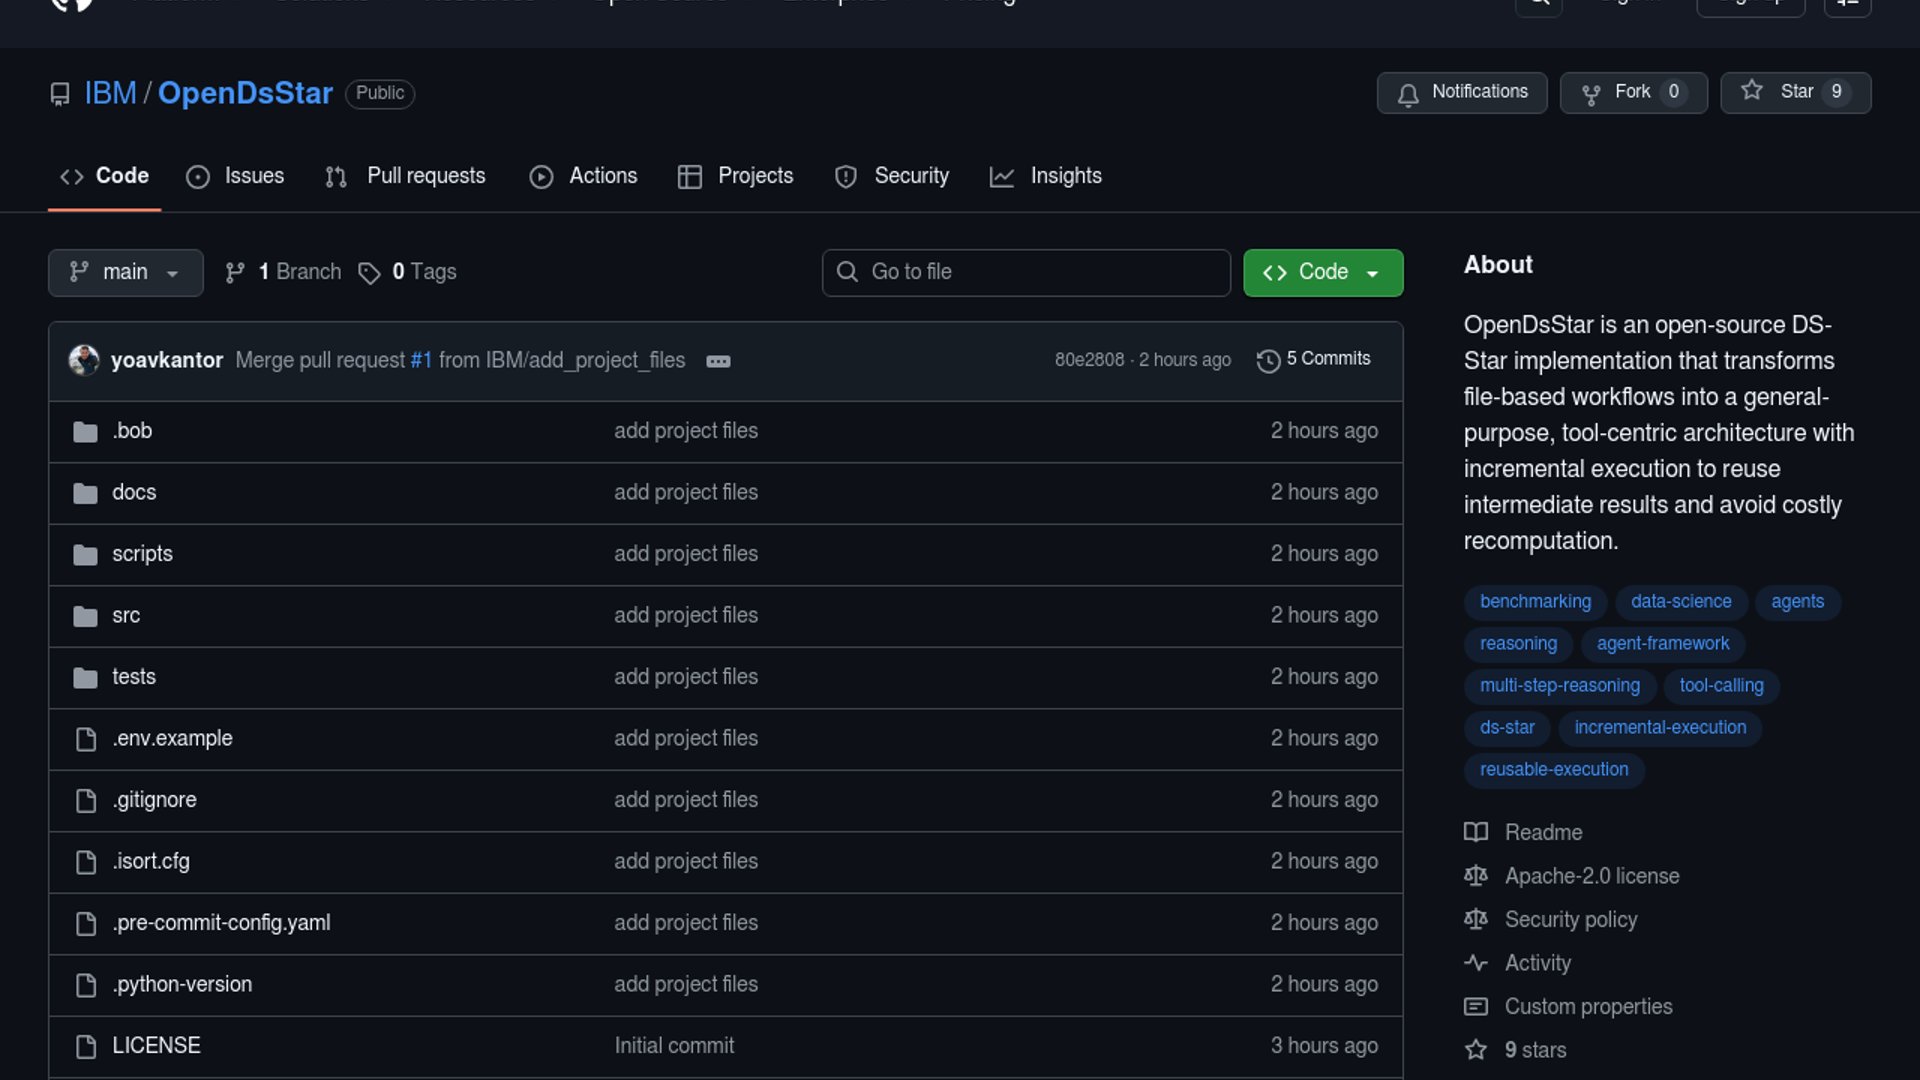The image size is (1920, 1080).
Task: Expand the commit message ellipsis icon
Action: point(718,361)
